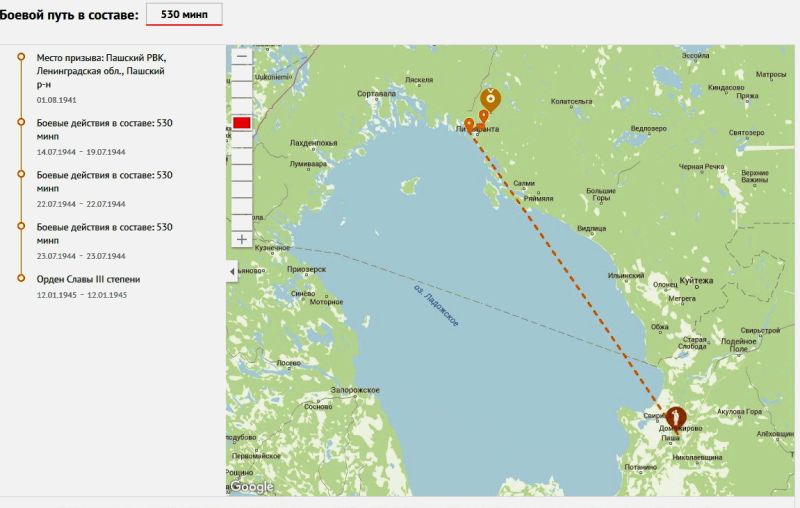The width and height of the screenshot is (800, 508).
Task: Click the red zoom level slider handle
Action: coord(242,122)
